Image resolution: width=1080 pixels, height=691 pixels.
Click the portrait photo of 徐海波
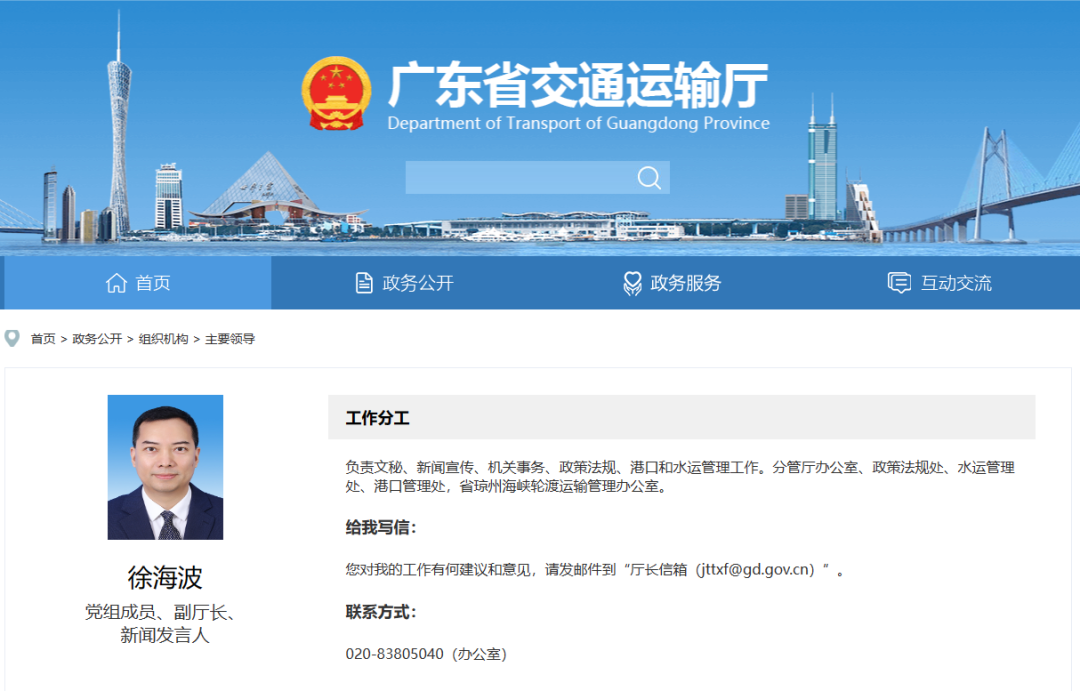(x=165, y=467)
